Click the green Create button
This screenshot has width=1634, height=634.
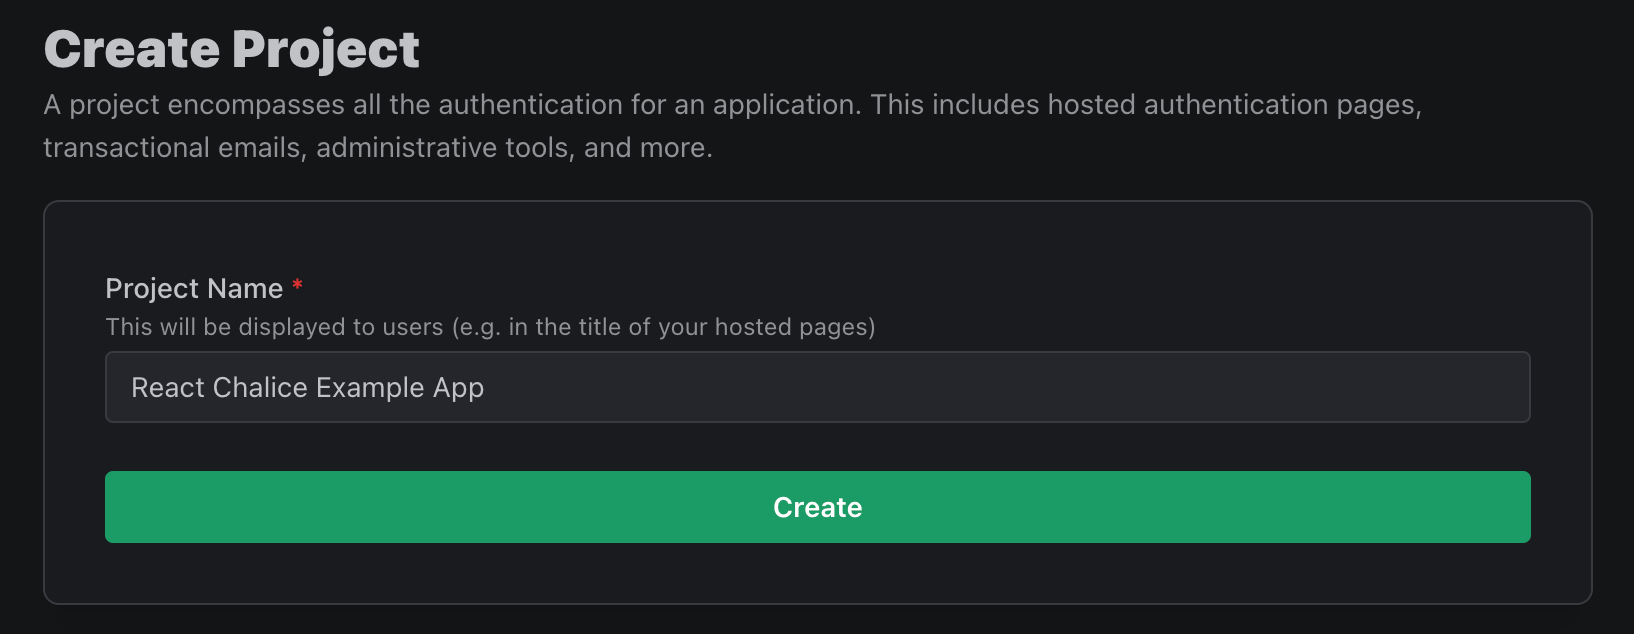817,507
